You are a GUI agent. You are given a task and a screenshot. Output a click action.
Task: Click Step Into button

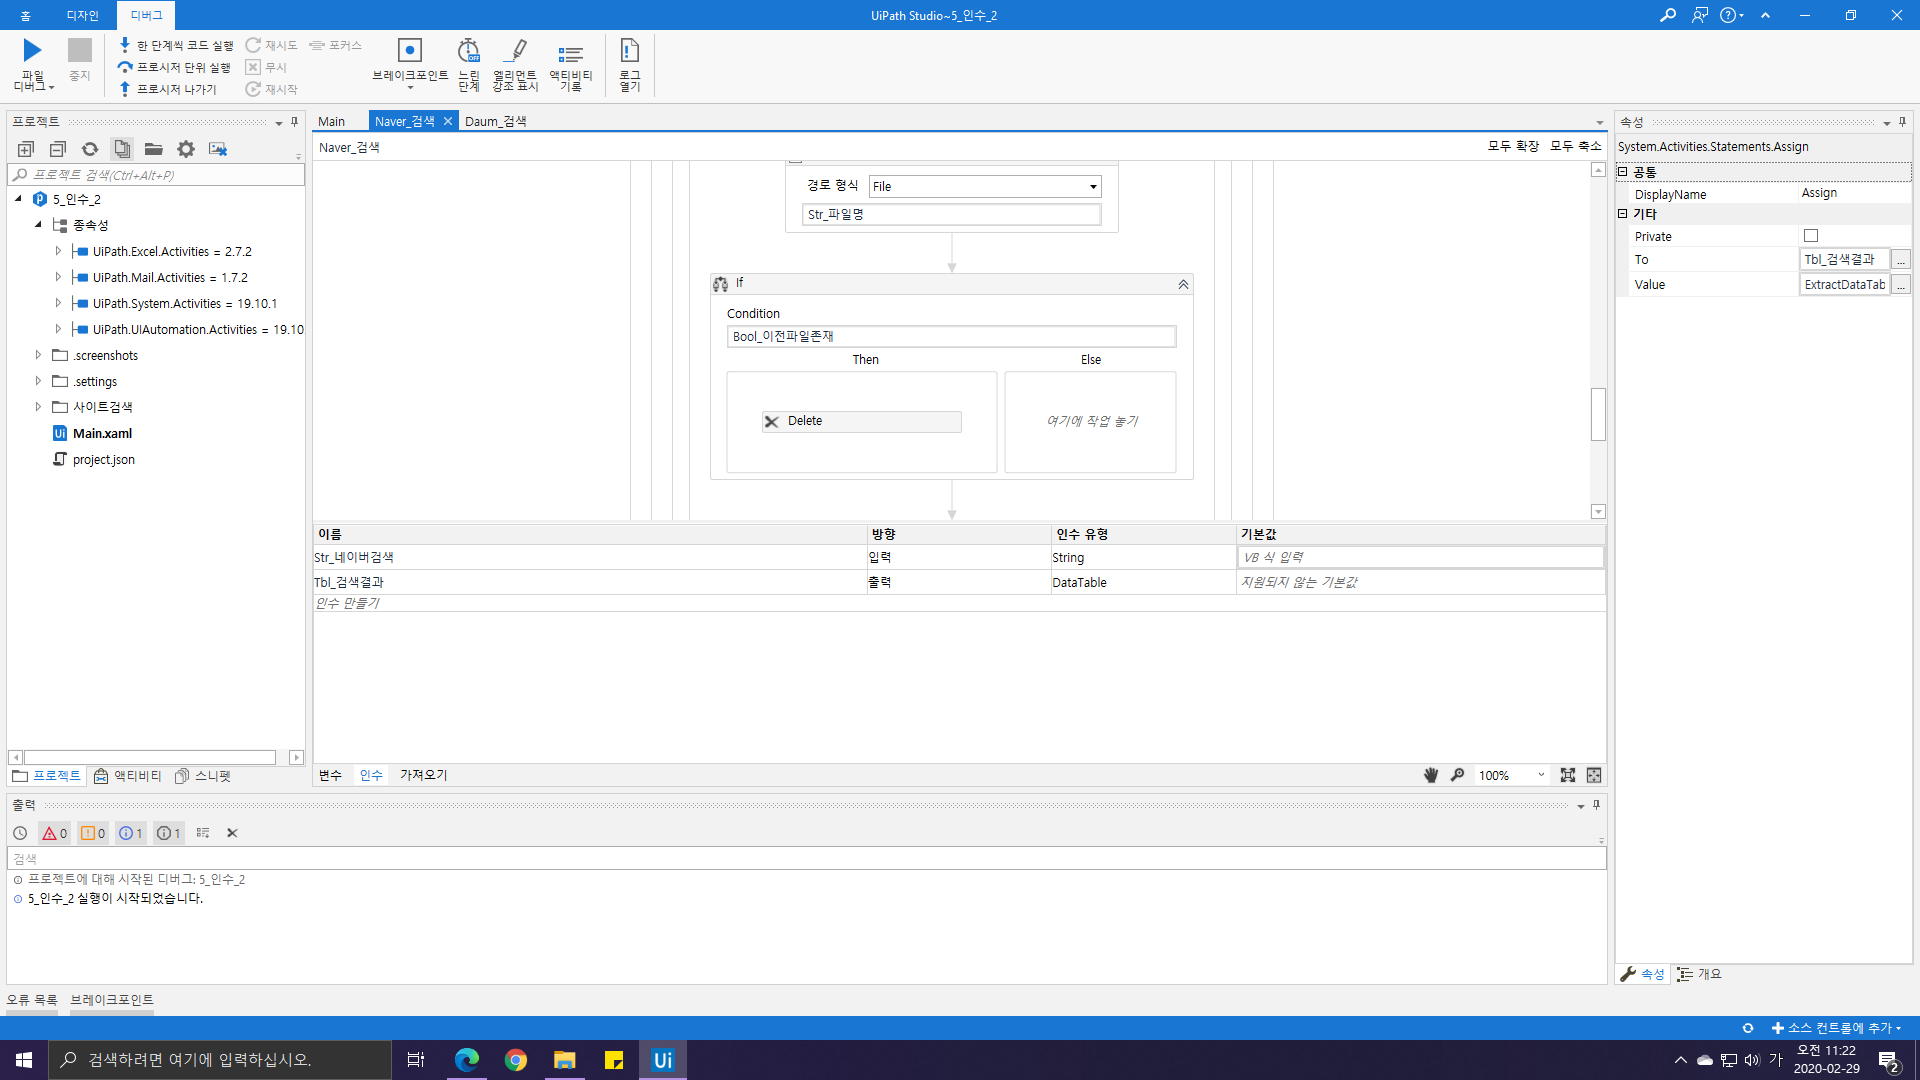[x=176, y=46]
